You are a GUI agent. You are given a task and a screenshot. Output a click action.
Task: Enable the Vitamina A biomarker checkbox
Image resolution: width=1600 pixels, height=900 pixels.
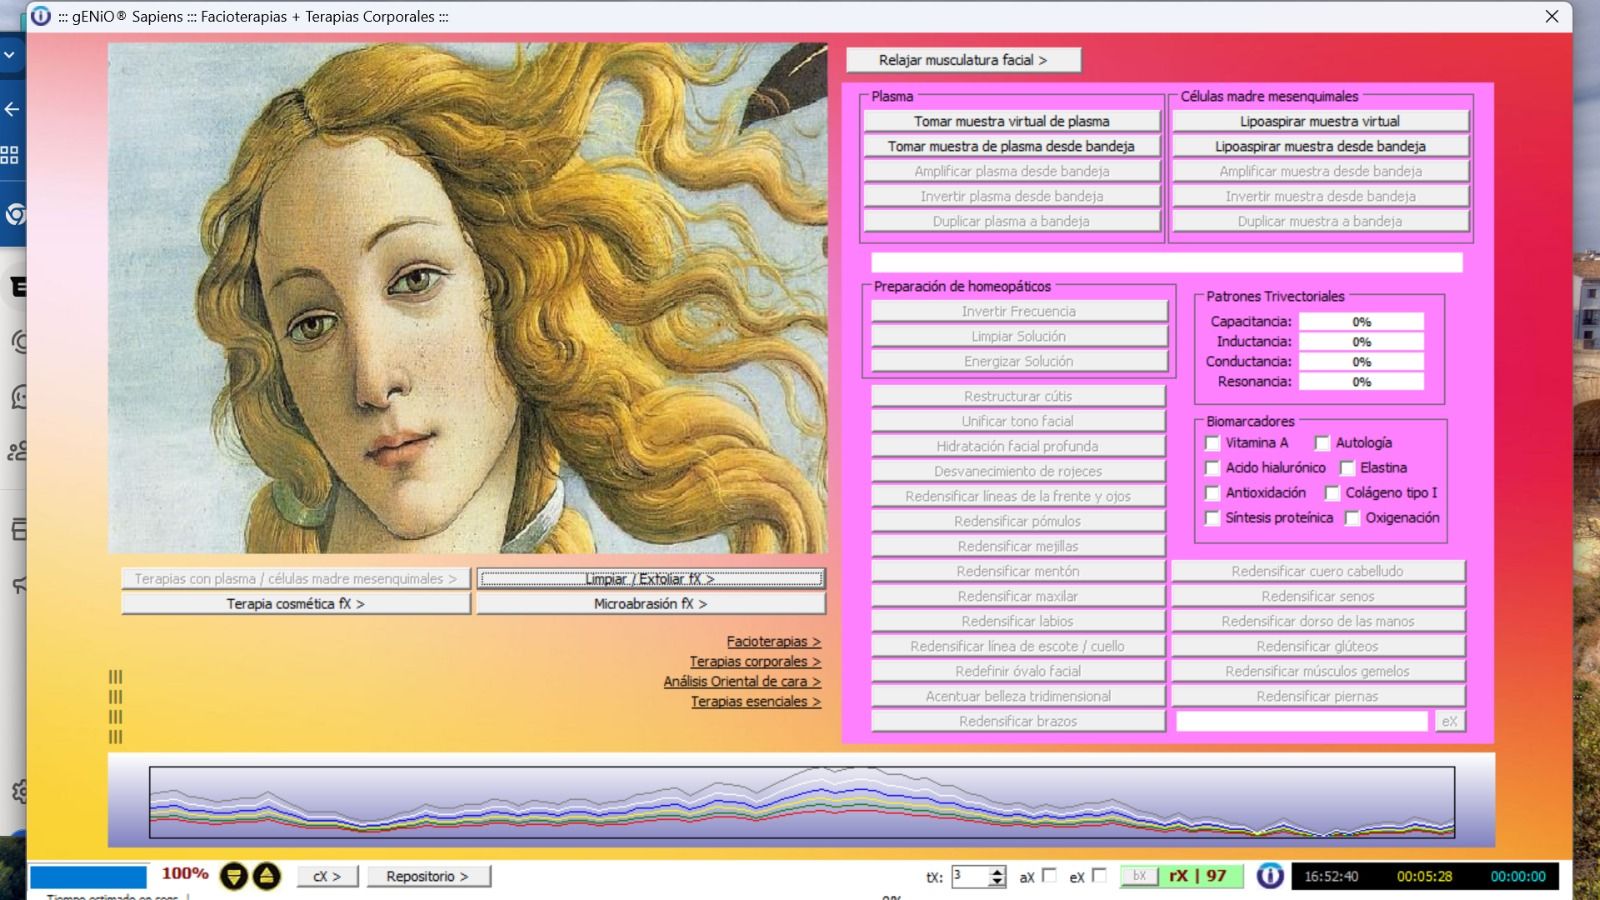(x=1212, y=443)
